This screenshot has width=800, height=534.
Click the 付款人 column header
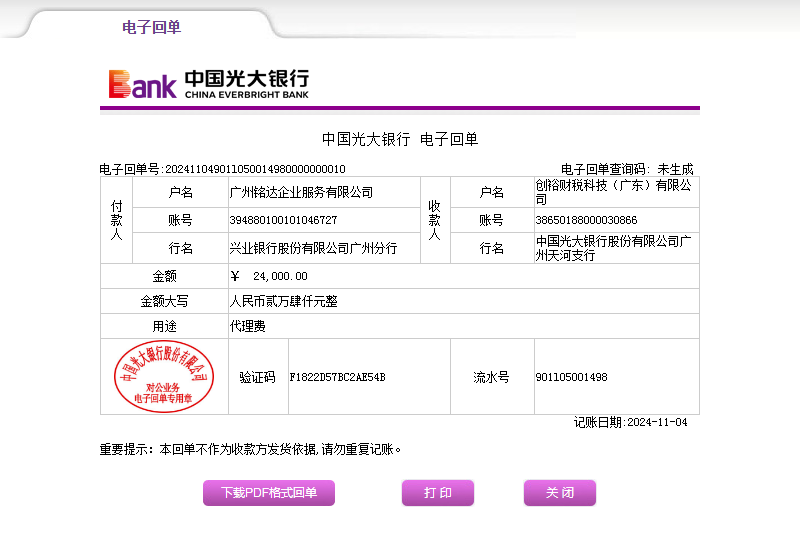click(116, 220)
